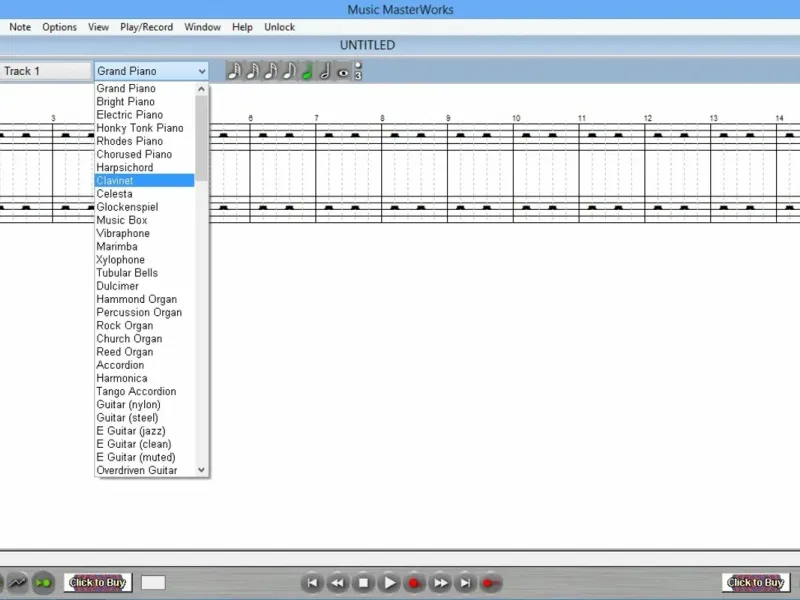The width and height of the screenshot is (800, 600).
Task: Open the Window menu
Action: coord(202,27)
